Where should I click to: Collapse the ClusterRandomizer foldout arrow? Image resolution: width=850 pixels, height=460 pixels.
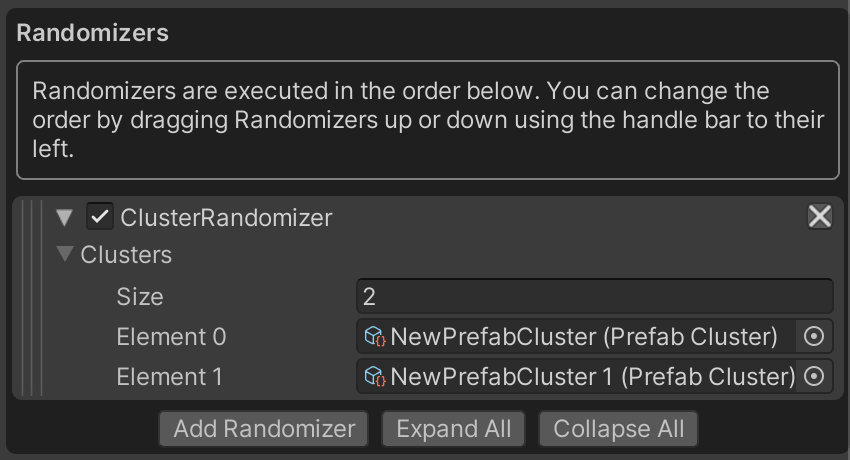click(65, 217)
